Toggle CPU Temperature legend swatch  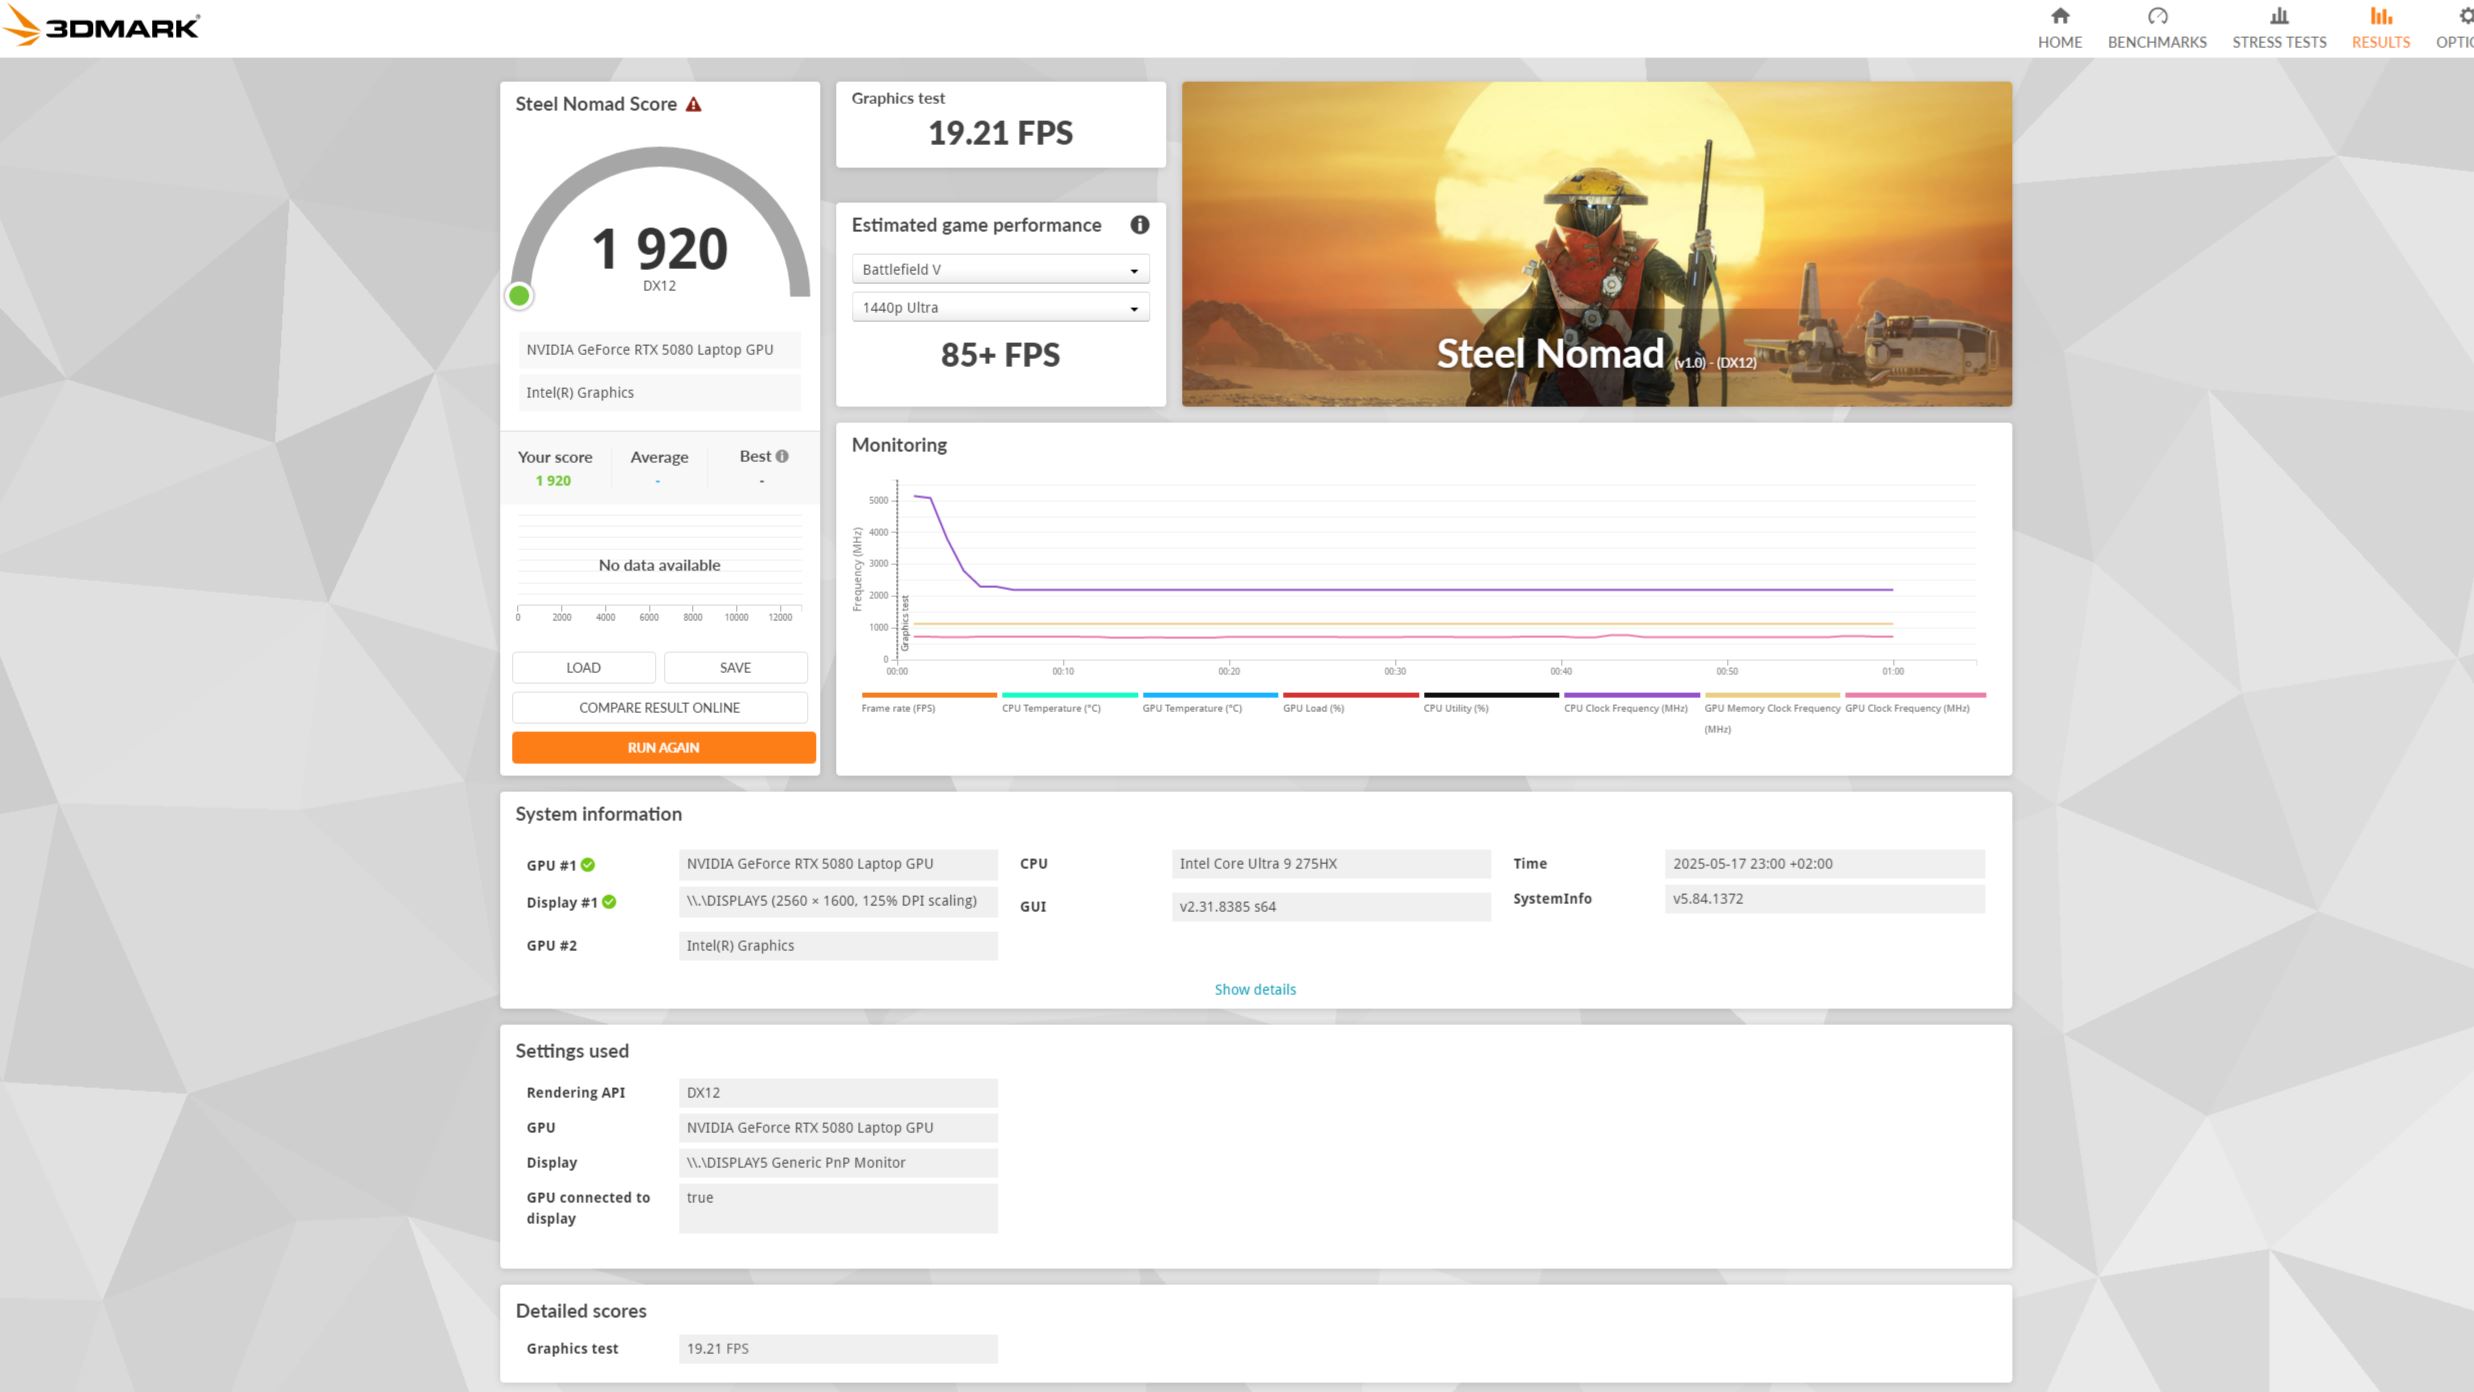[1069, 695]
